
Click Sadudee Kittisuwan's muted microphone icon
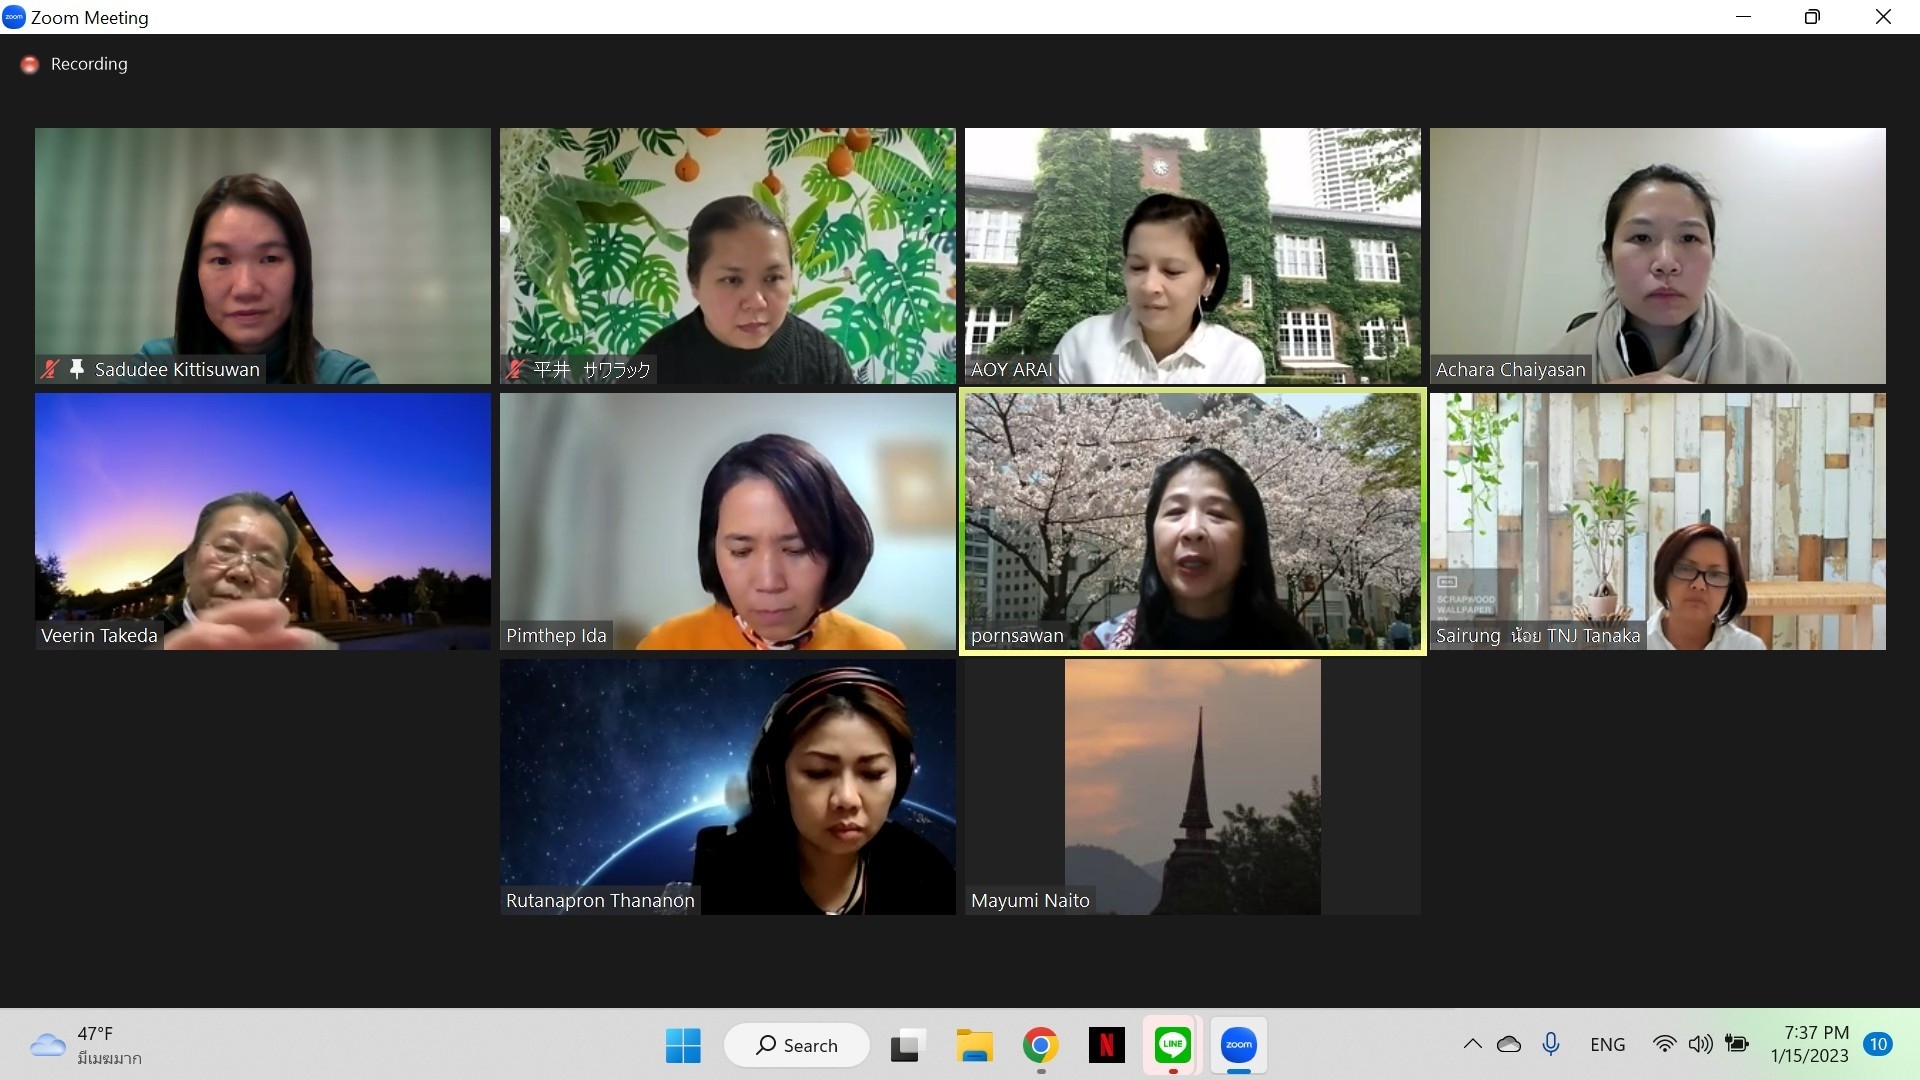[49, 369]
